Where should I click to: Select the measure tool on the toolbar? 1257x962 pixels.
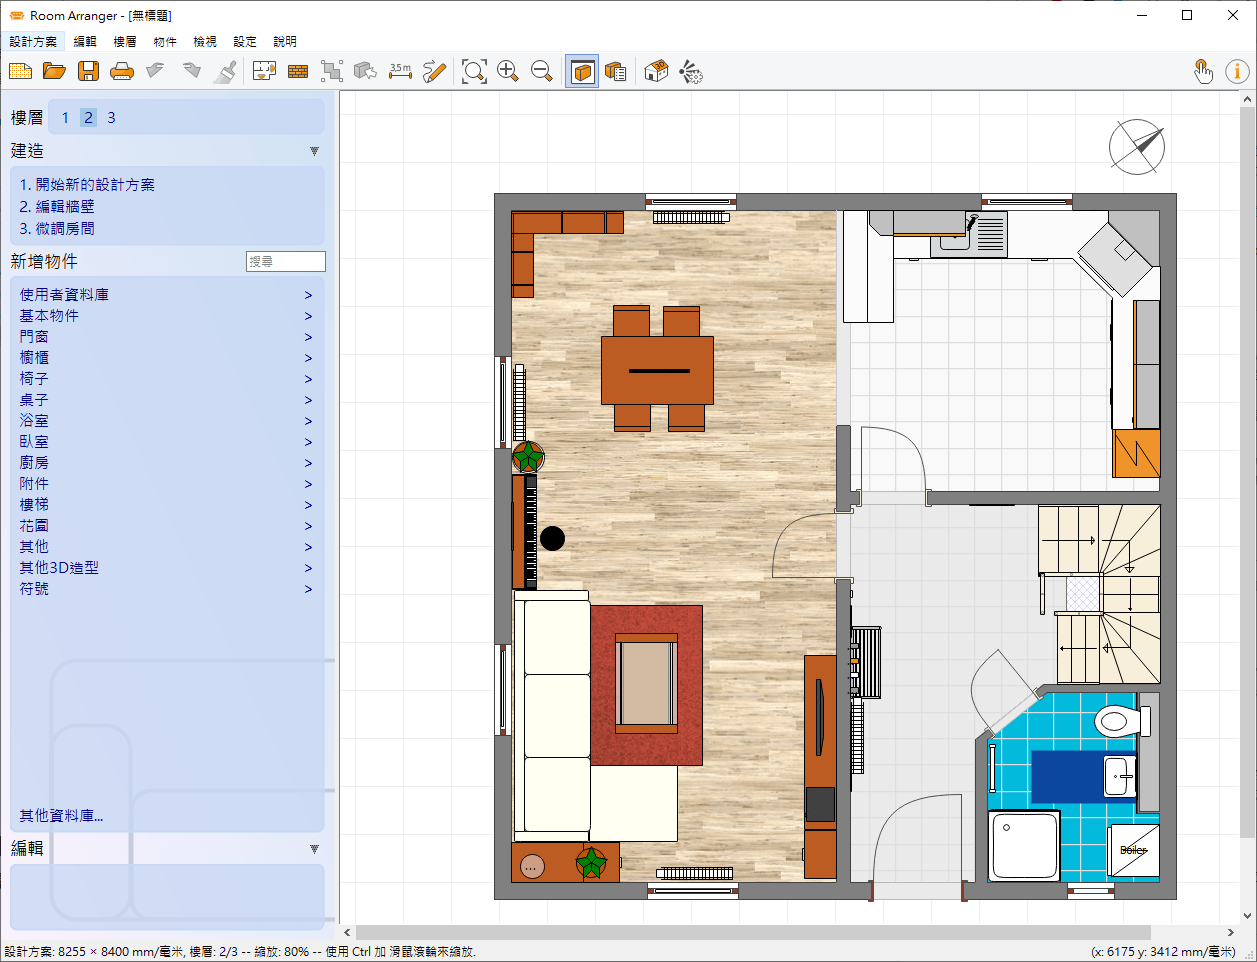pyautogui.click(x=400, y=71)
